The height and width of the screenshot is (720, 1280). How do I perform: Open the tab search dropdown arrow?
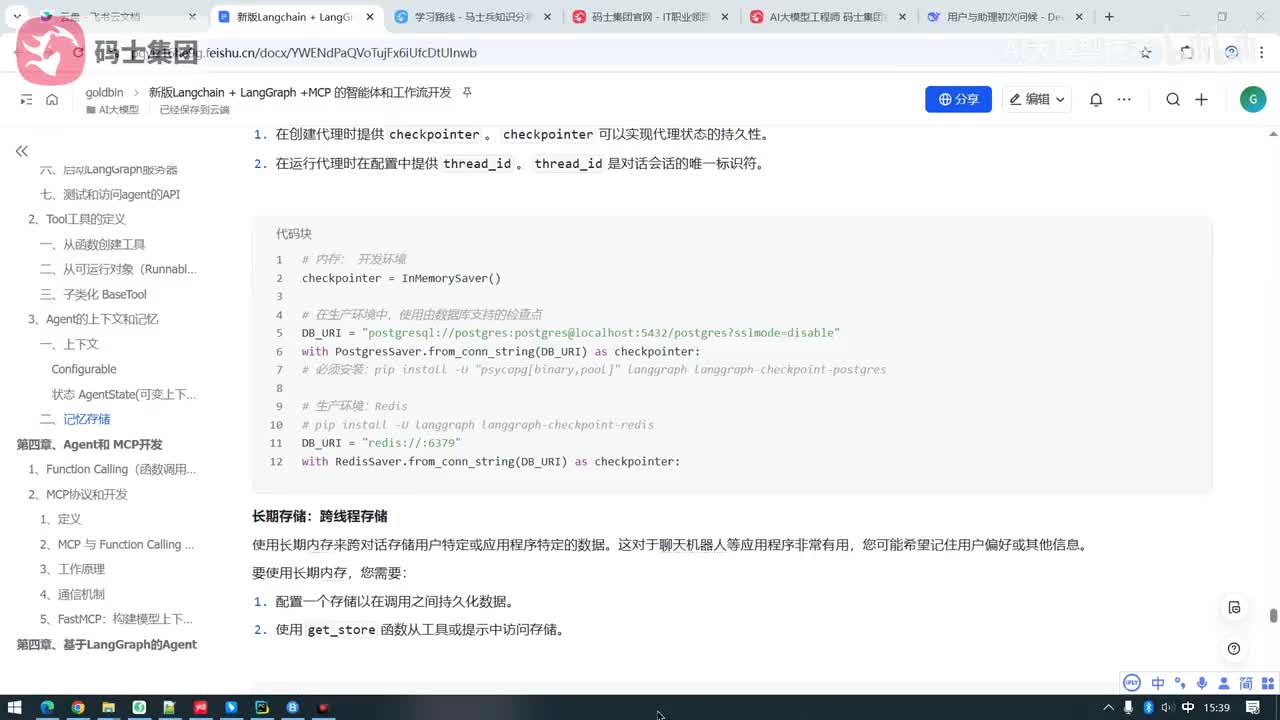coord(16,17)
